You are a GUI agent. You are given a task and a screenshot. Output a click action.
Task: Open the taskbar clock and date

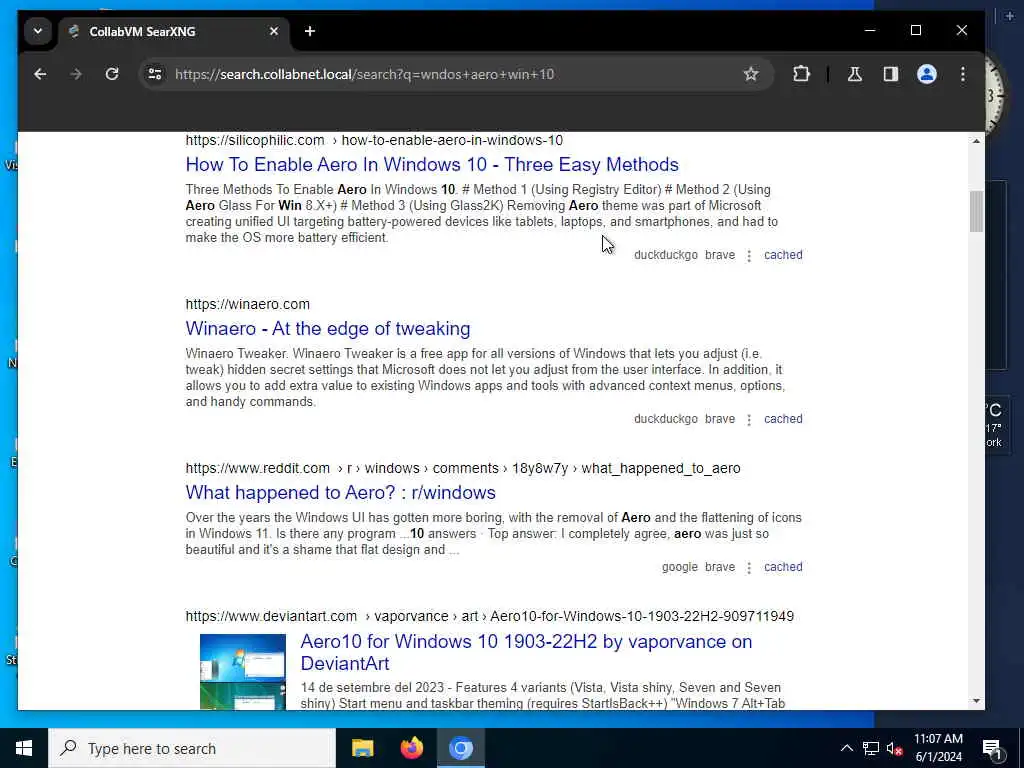[x=938, y=748]
